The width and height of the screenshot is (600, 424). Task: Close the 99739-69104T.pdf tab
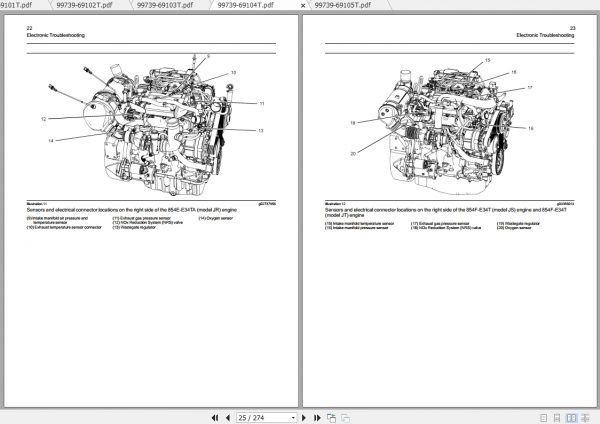pyautogui.click(x=303, y=5)
